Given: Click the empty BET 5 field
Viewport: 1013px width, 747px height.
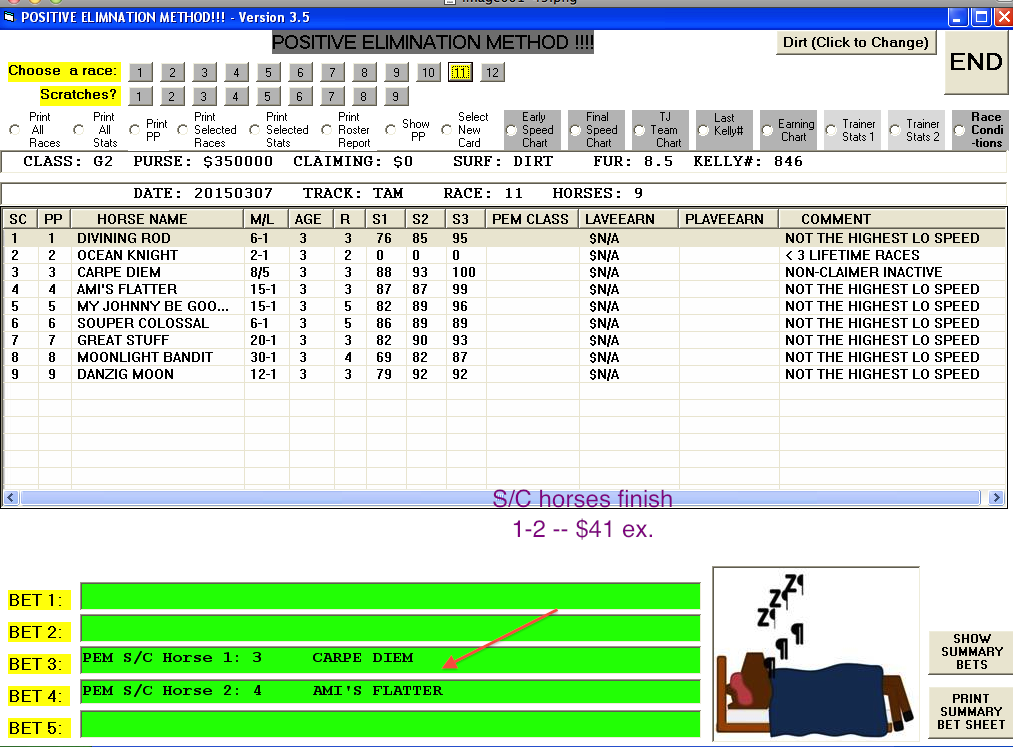Looking at the screenshot, I should 390,724.
